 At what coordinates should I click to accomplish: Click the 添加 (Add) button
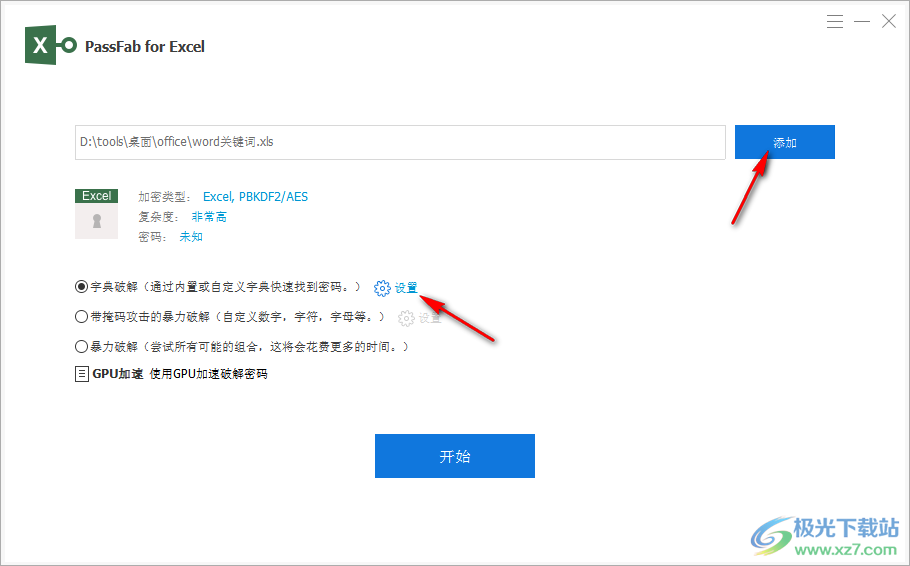[x=785, y=142]
